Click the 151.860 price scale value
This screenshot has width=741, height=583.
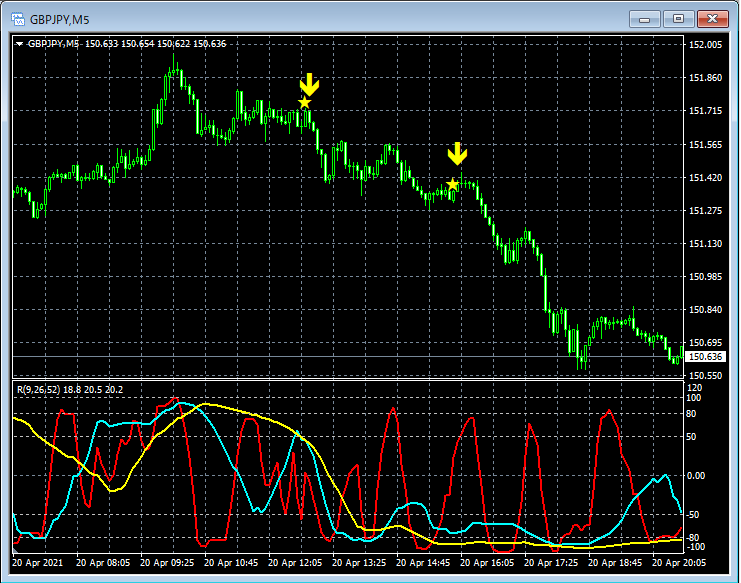pyautogui.click(x=706, y=77)
